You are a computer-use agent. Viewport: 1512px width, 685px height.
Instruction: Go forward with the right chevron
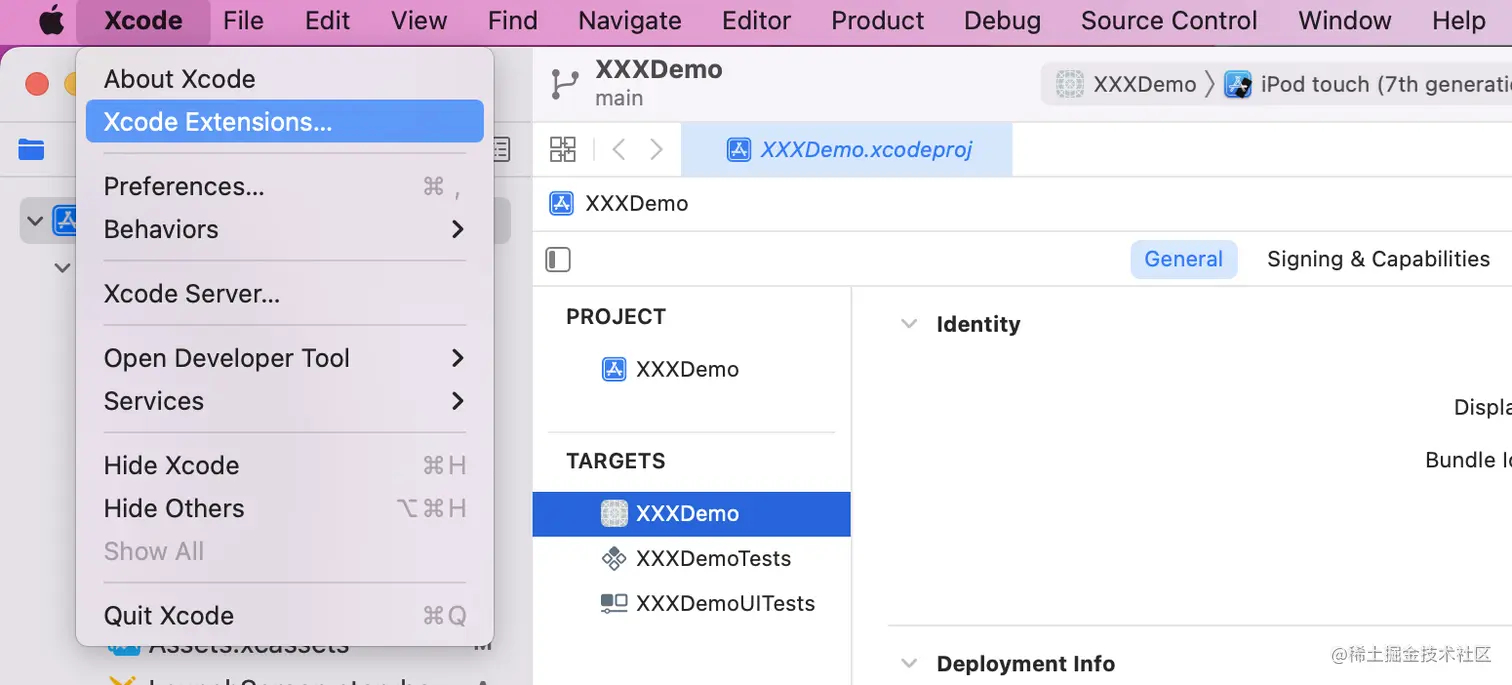point(656,150)
